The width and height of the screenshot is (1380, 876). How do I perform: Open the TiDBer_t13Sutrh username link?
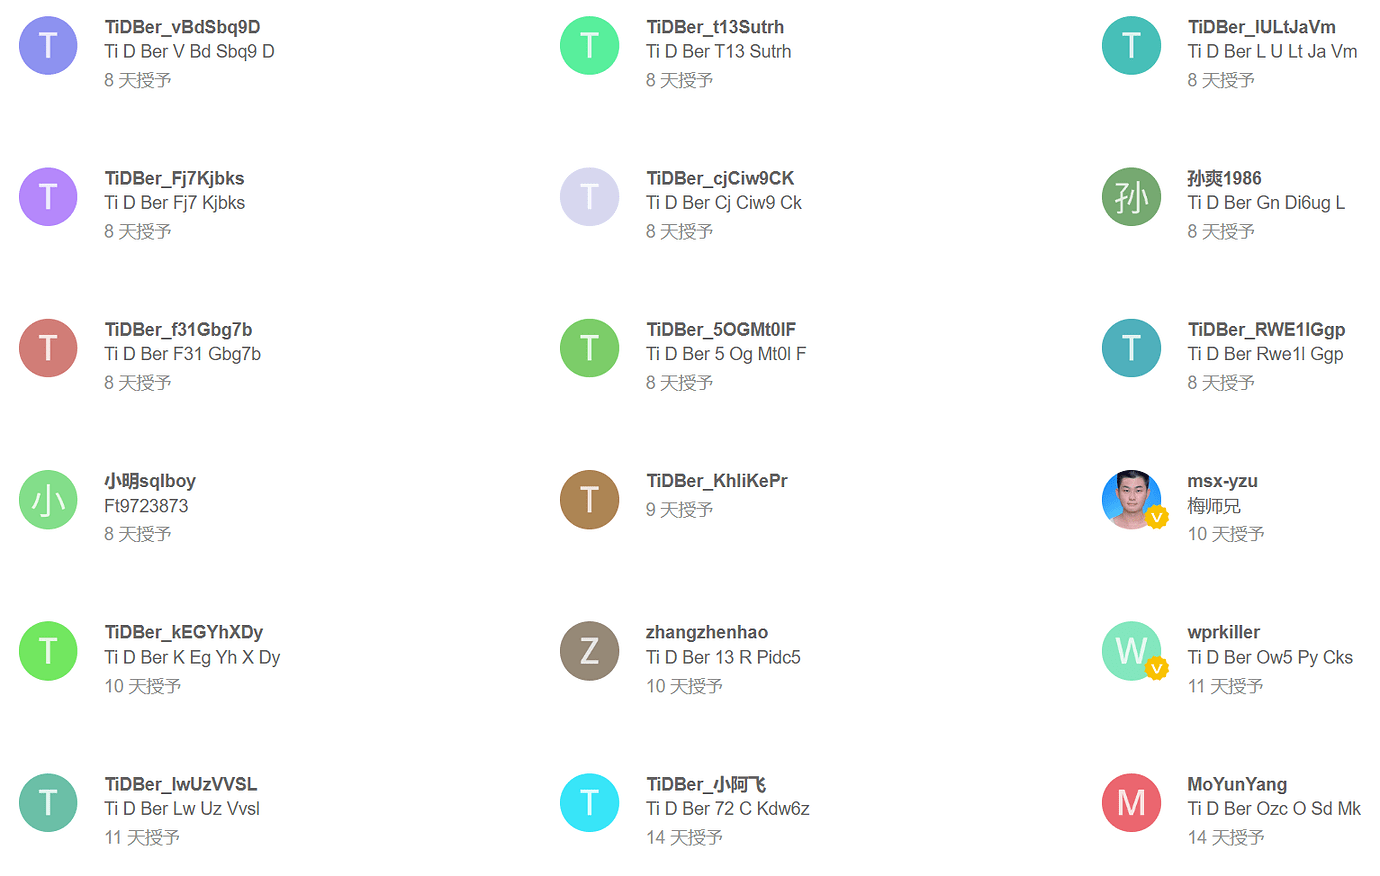(x=715, y=27)
